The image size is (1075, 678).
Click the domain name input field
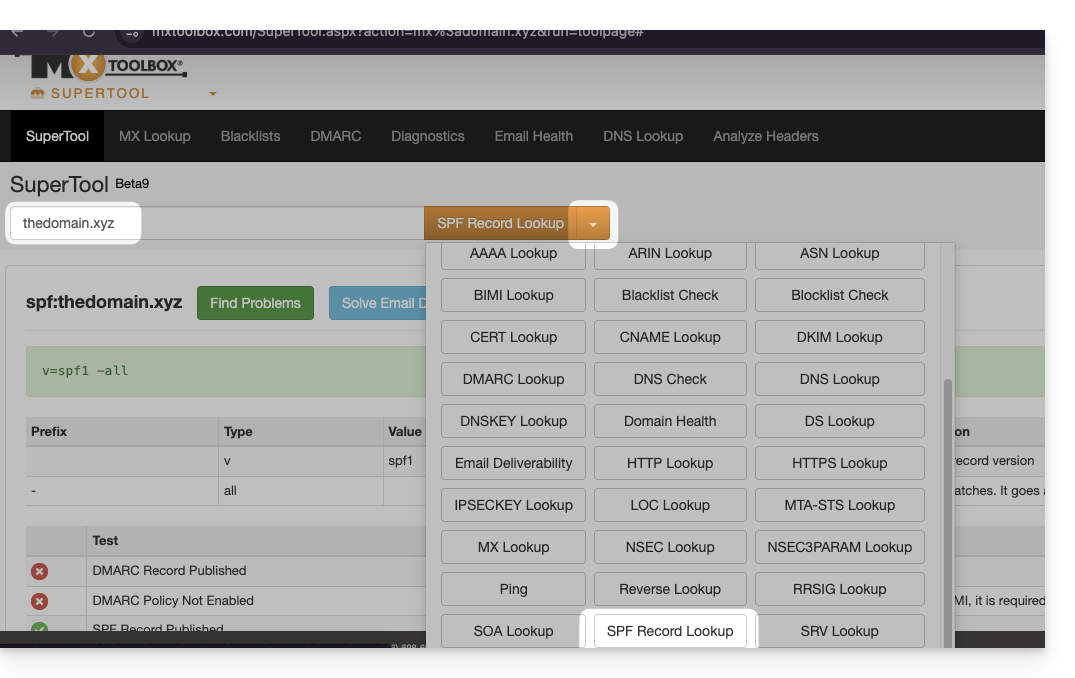coord(76,223)
